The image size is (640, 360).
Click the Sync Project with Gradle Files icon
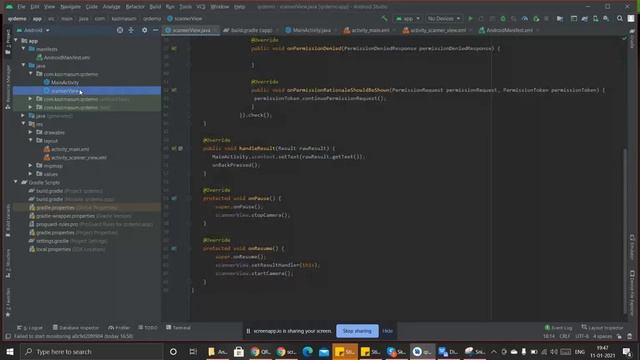click(x=584, y=19)
